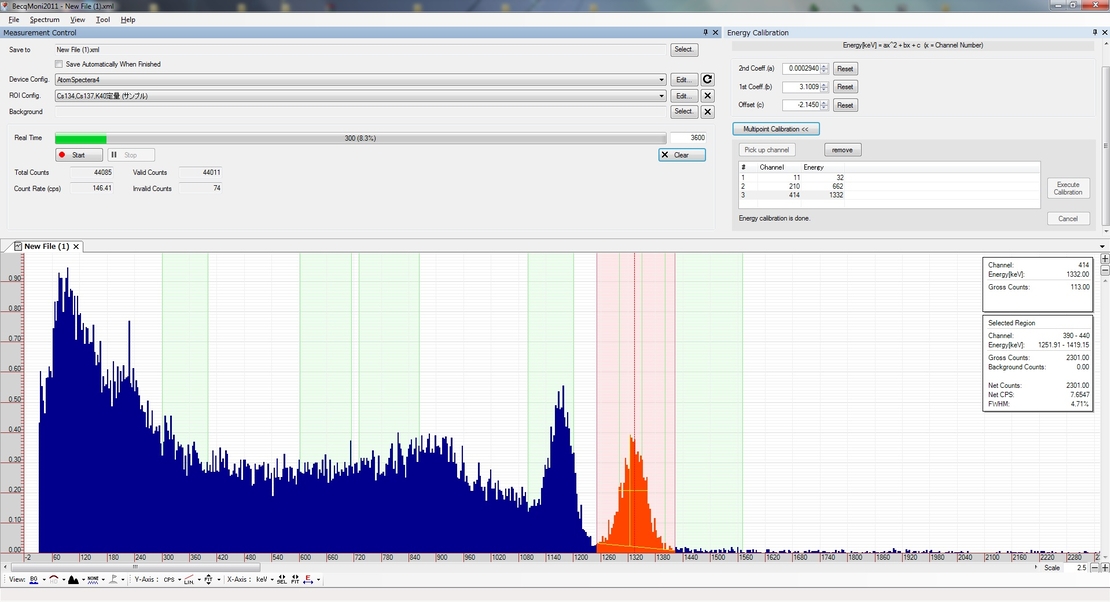Open the BG view dropdown arrow
The height and width of the screenshot is (602, 1110).
pyautogui.click(x=44, y=579)
